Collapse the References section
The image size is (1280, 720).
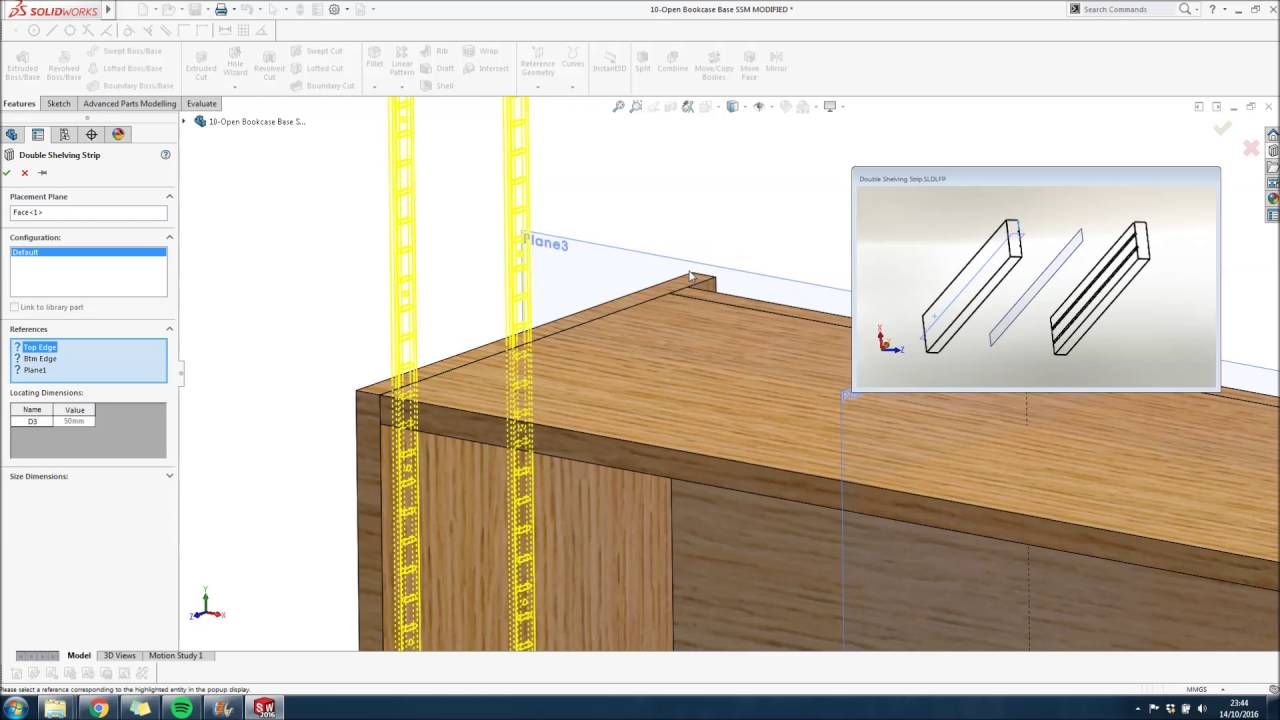coord(169,329)
